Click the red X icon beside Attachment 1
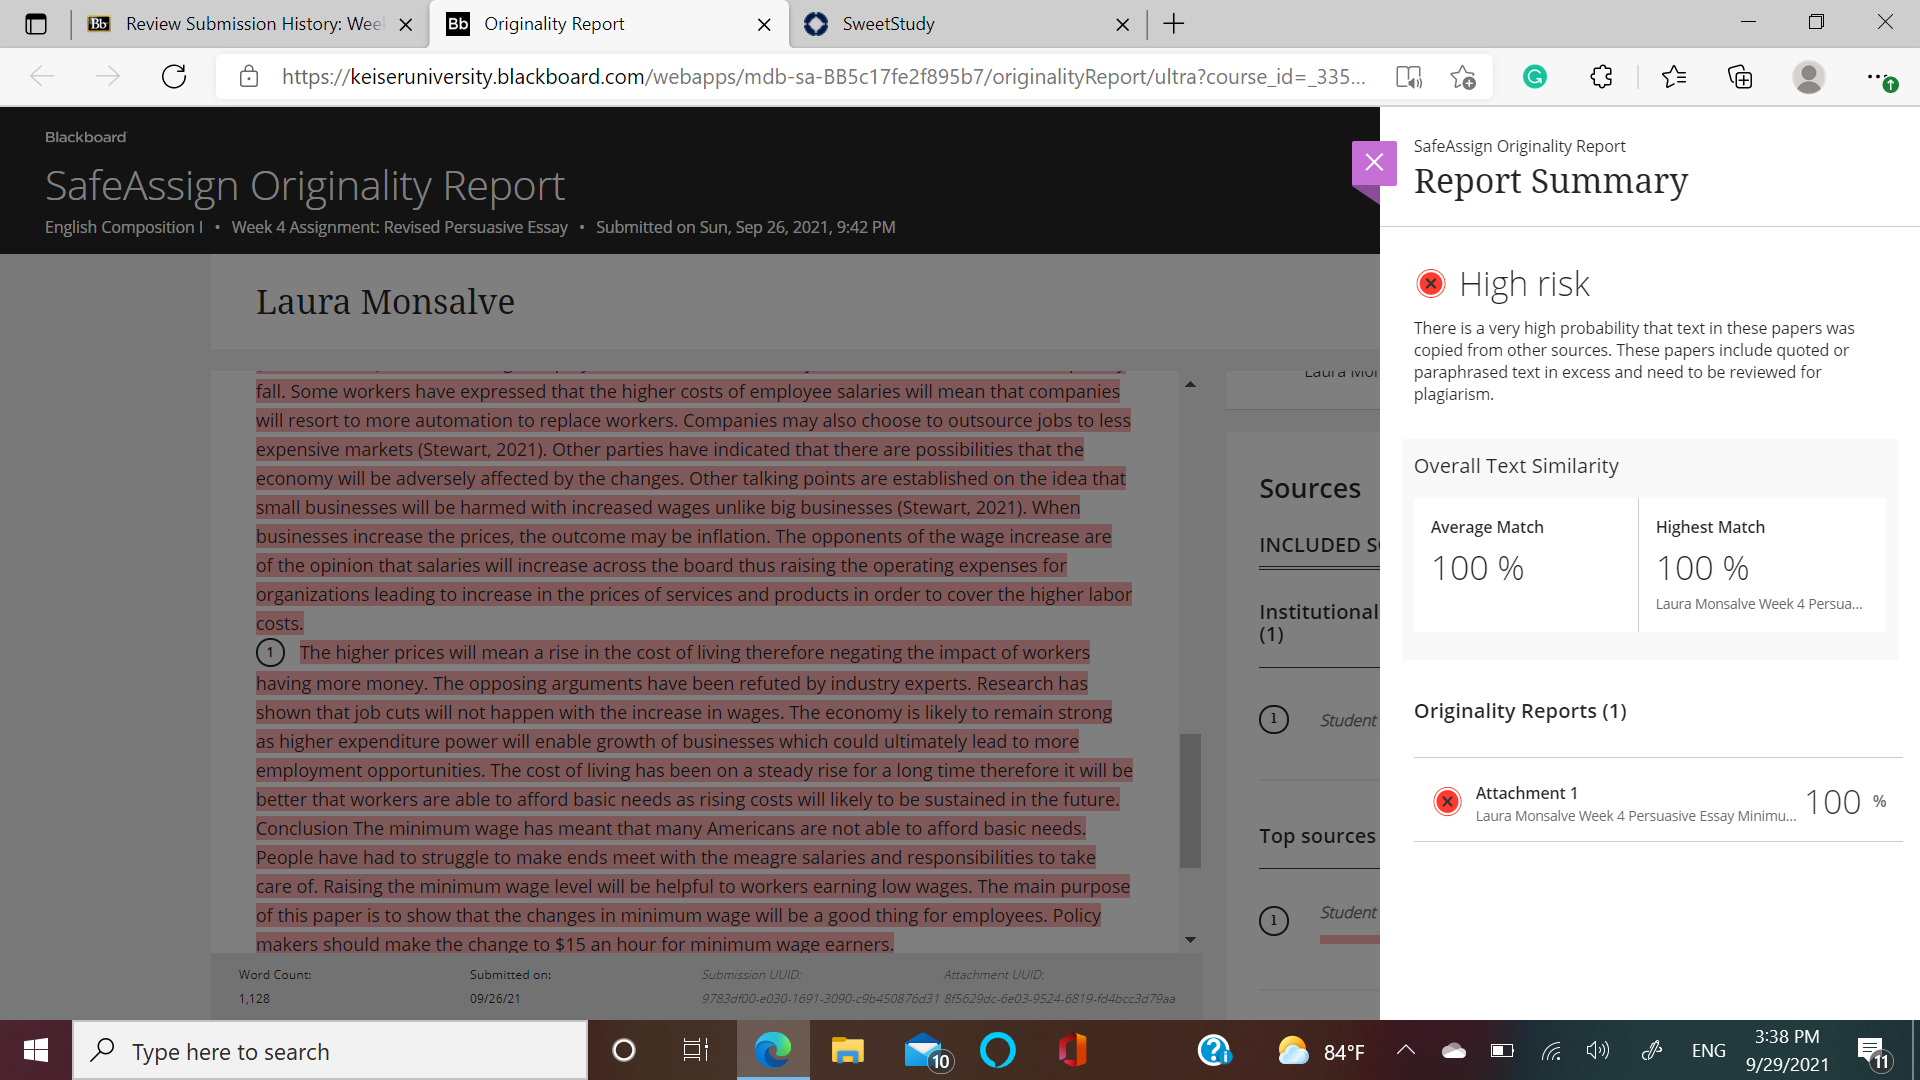The width and height of the screenshot is (1920, 1080). [x=1447, y=802]
